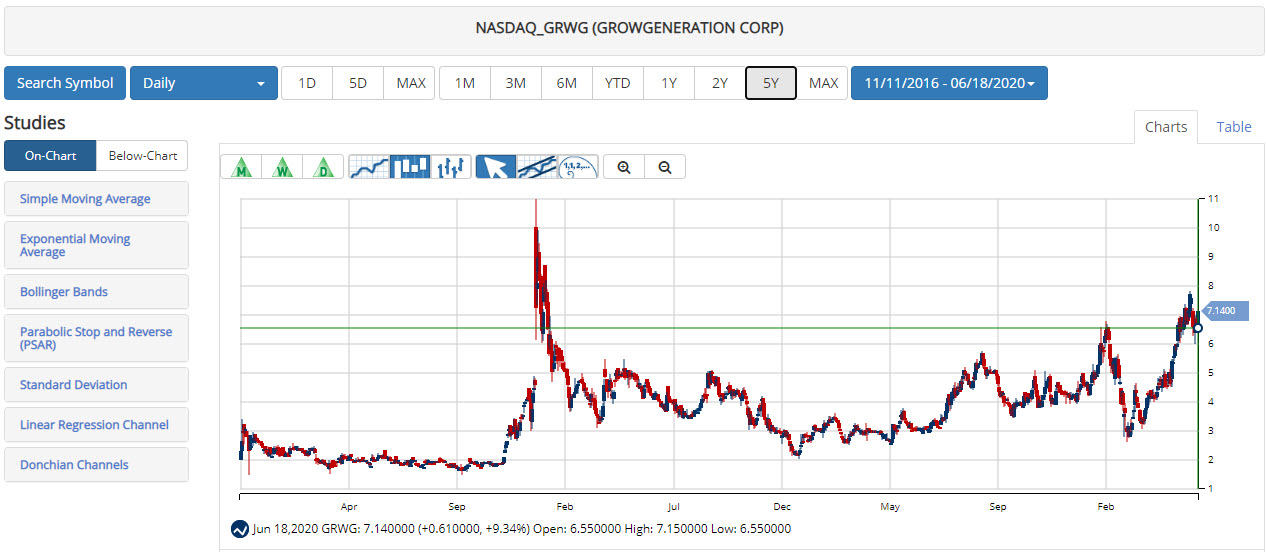Viewport: 1266px width, 552px height.
Task: Click the weekly triangle (W) icon
Action: (283, 167)
